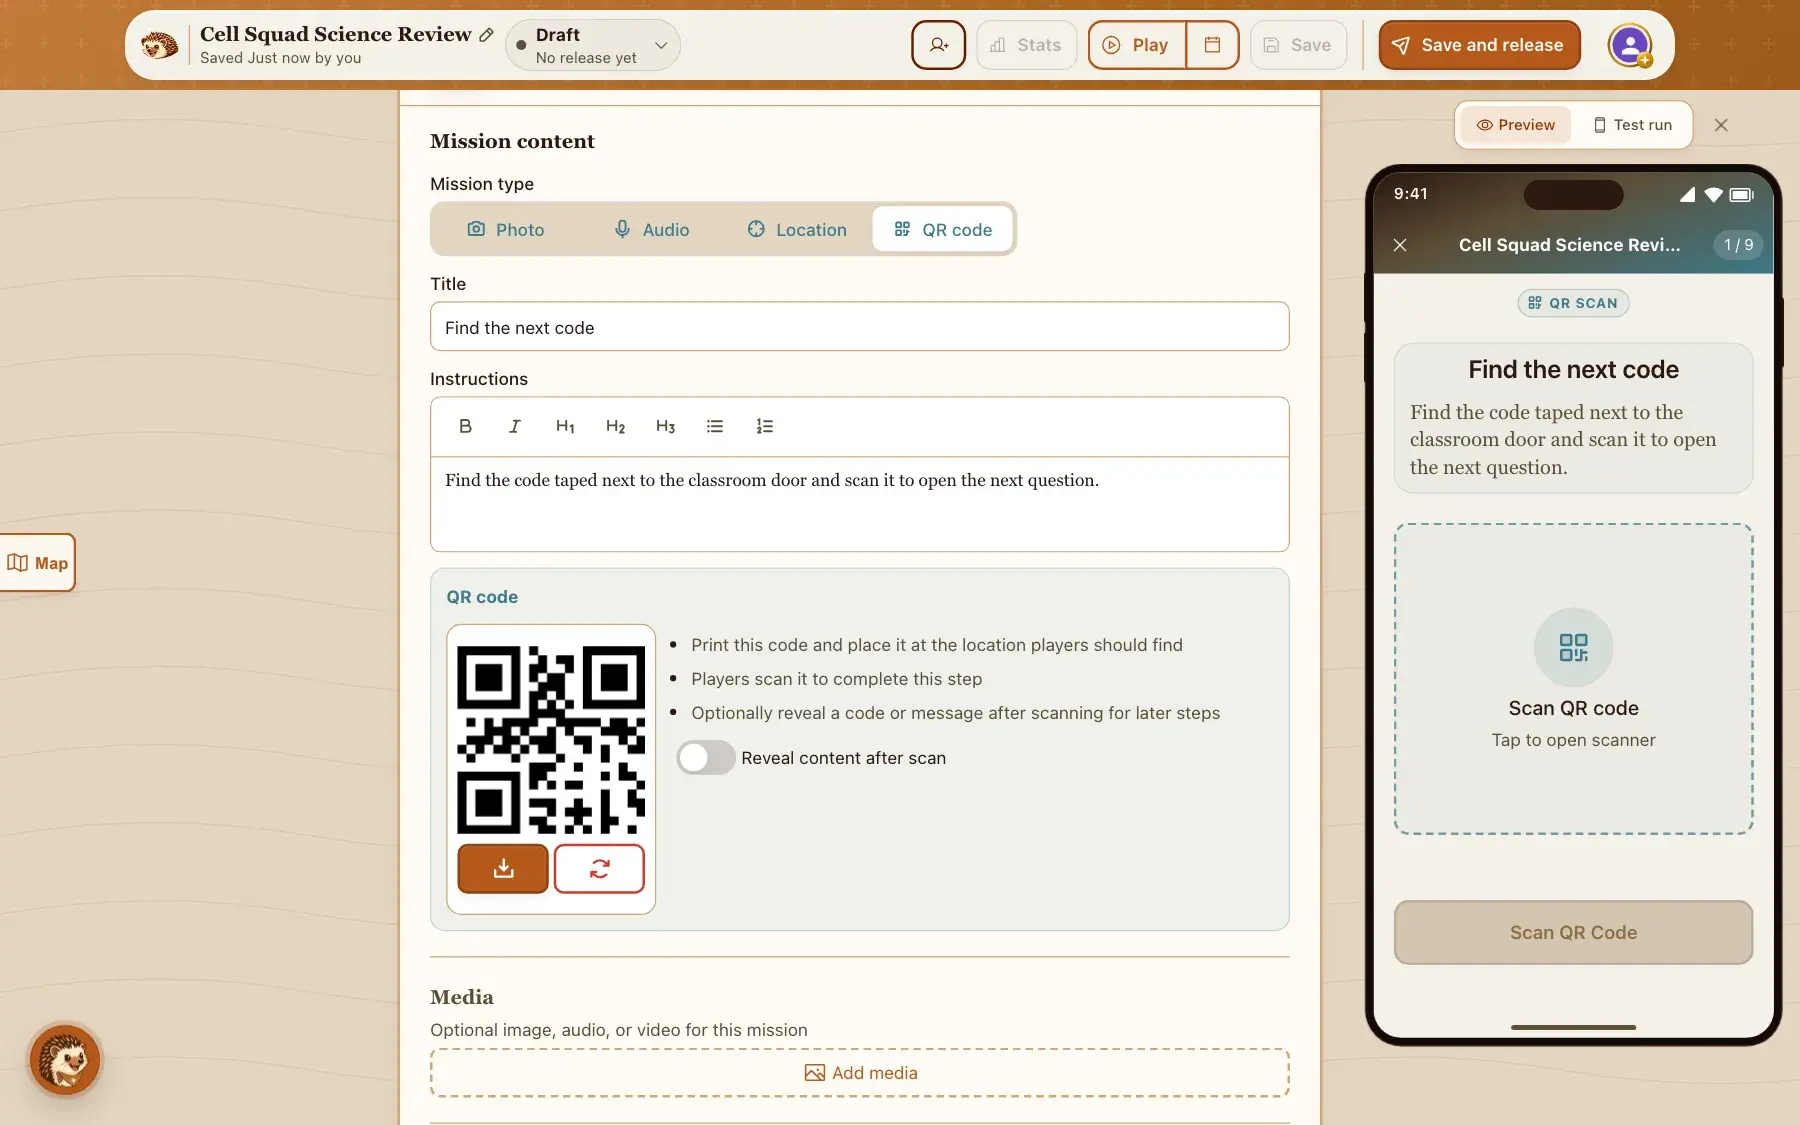
Task: Select the Audio mission type
Action: point(652,230)
